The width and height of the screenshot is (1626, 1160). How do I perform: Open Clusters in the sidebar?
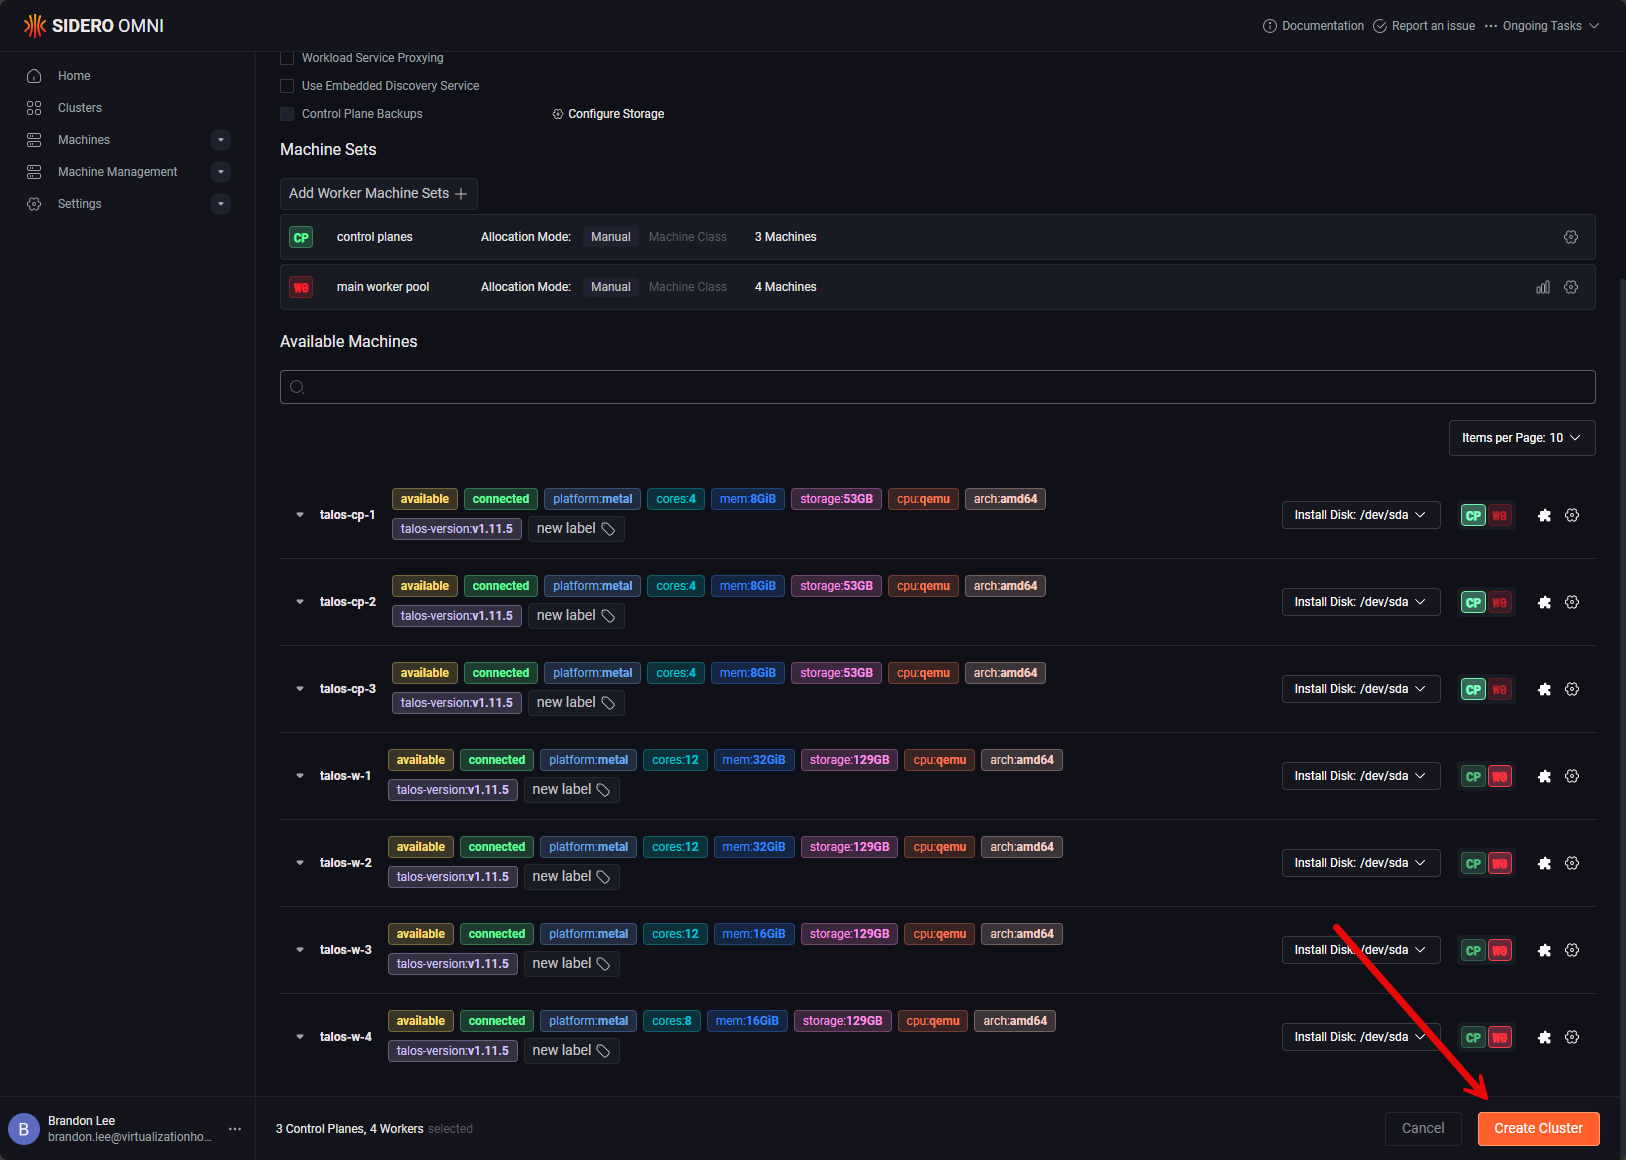pos(80,108)
